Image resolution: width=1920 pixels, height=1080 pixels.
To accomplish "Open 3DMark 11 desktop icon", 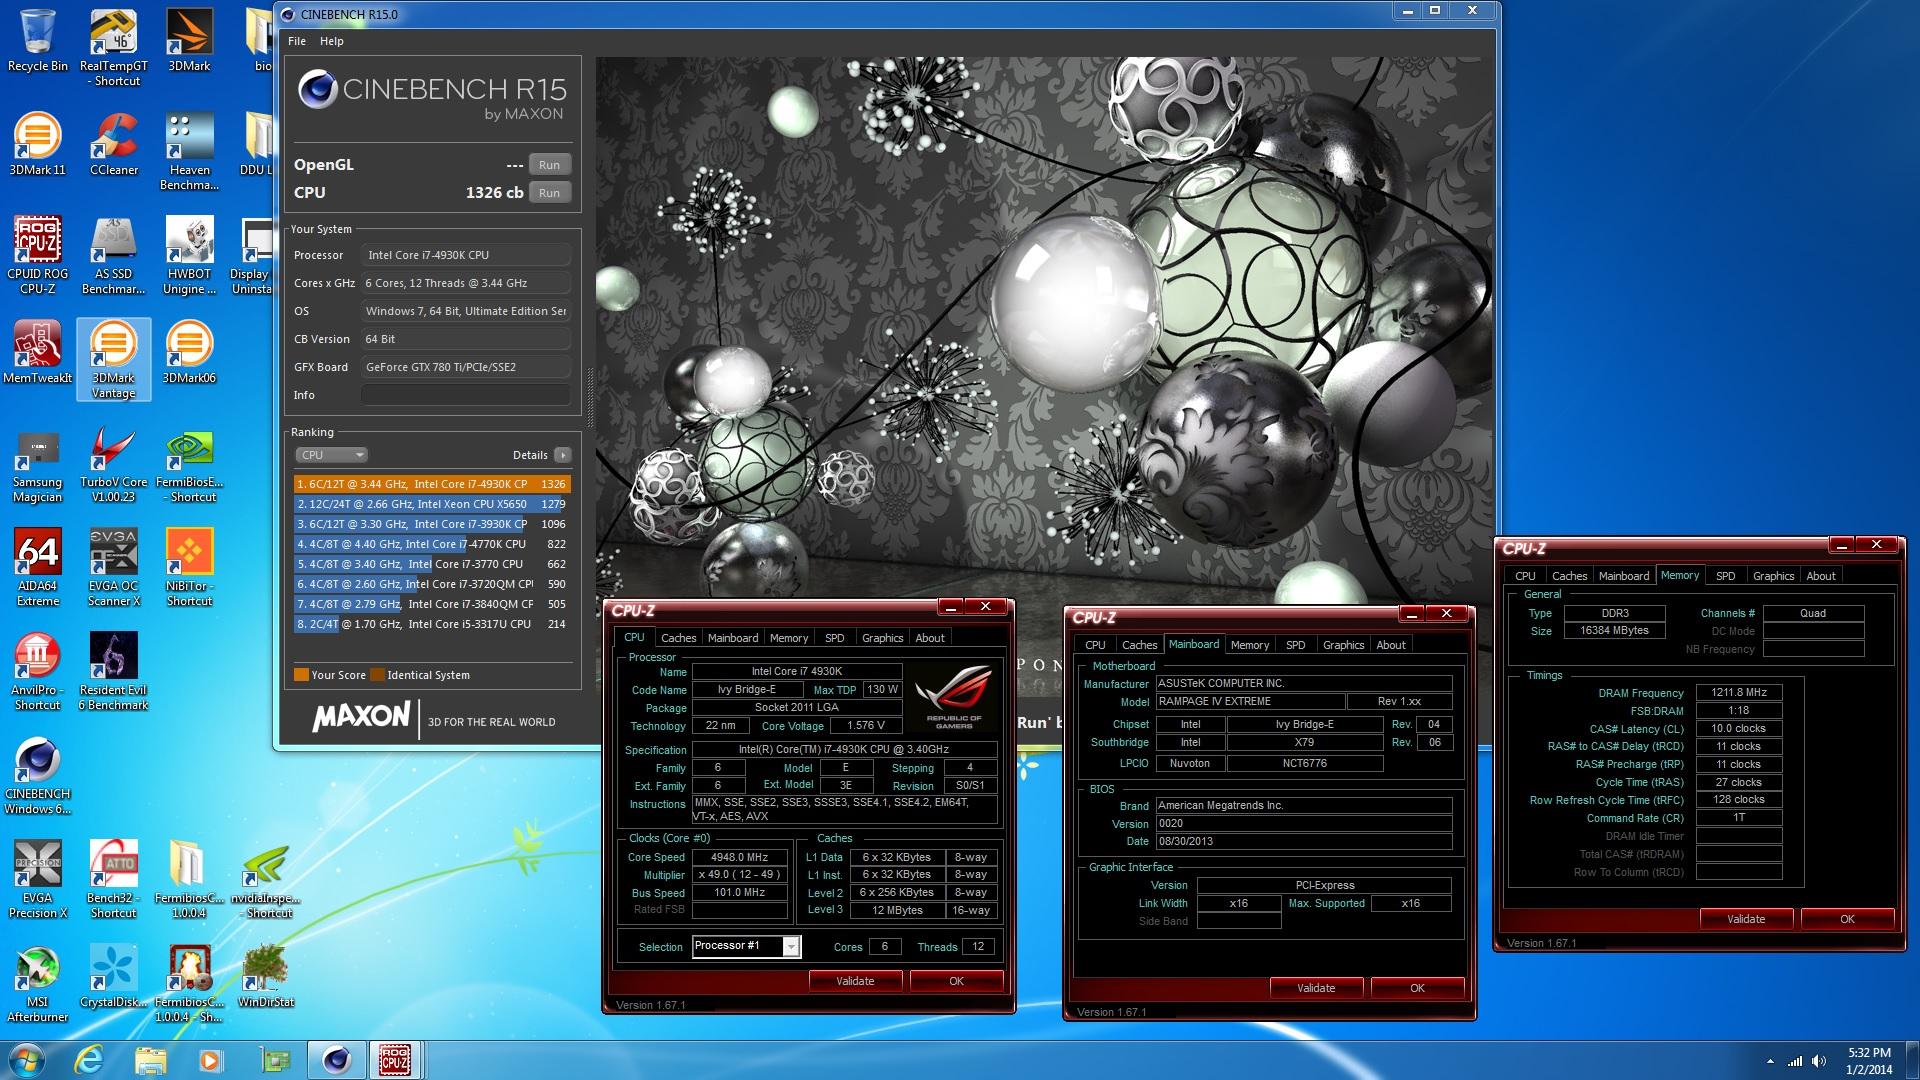I will tap(38, 144).
